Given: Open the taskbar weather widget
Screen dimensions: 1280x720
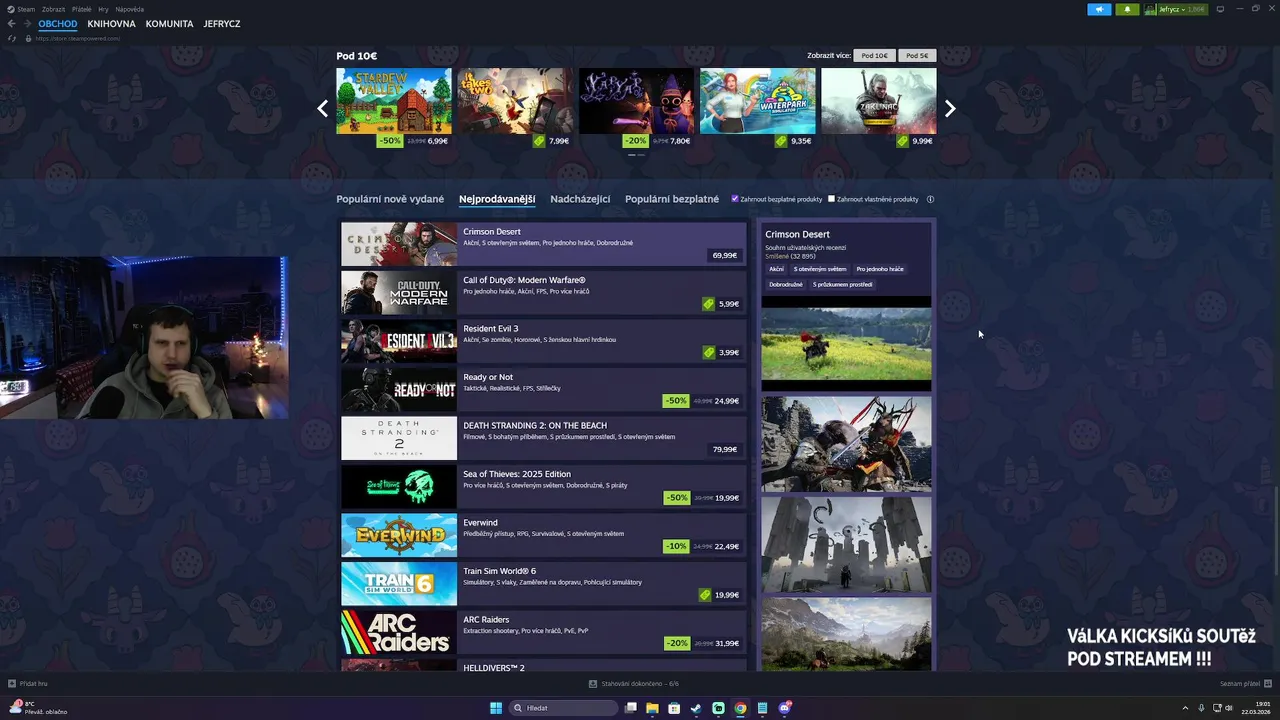Looking at the screenshot, I should click(x=38, y=708).
